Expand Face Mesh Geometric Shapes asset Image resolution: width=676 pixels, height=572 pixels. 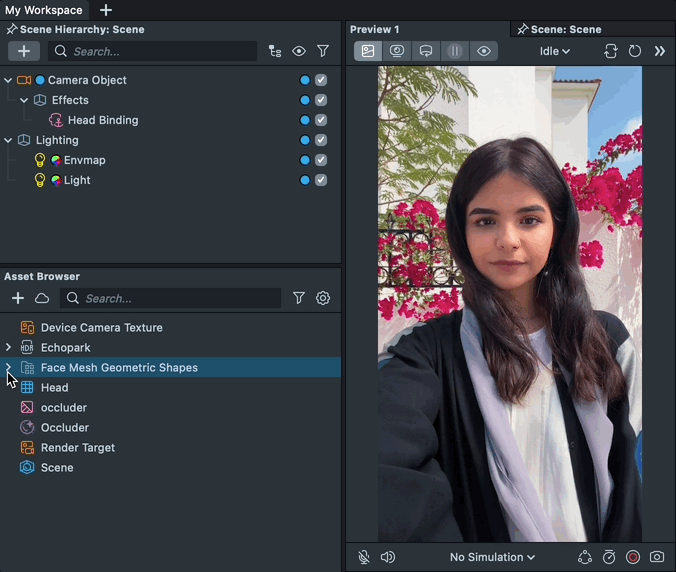coord(8,368)
